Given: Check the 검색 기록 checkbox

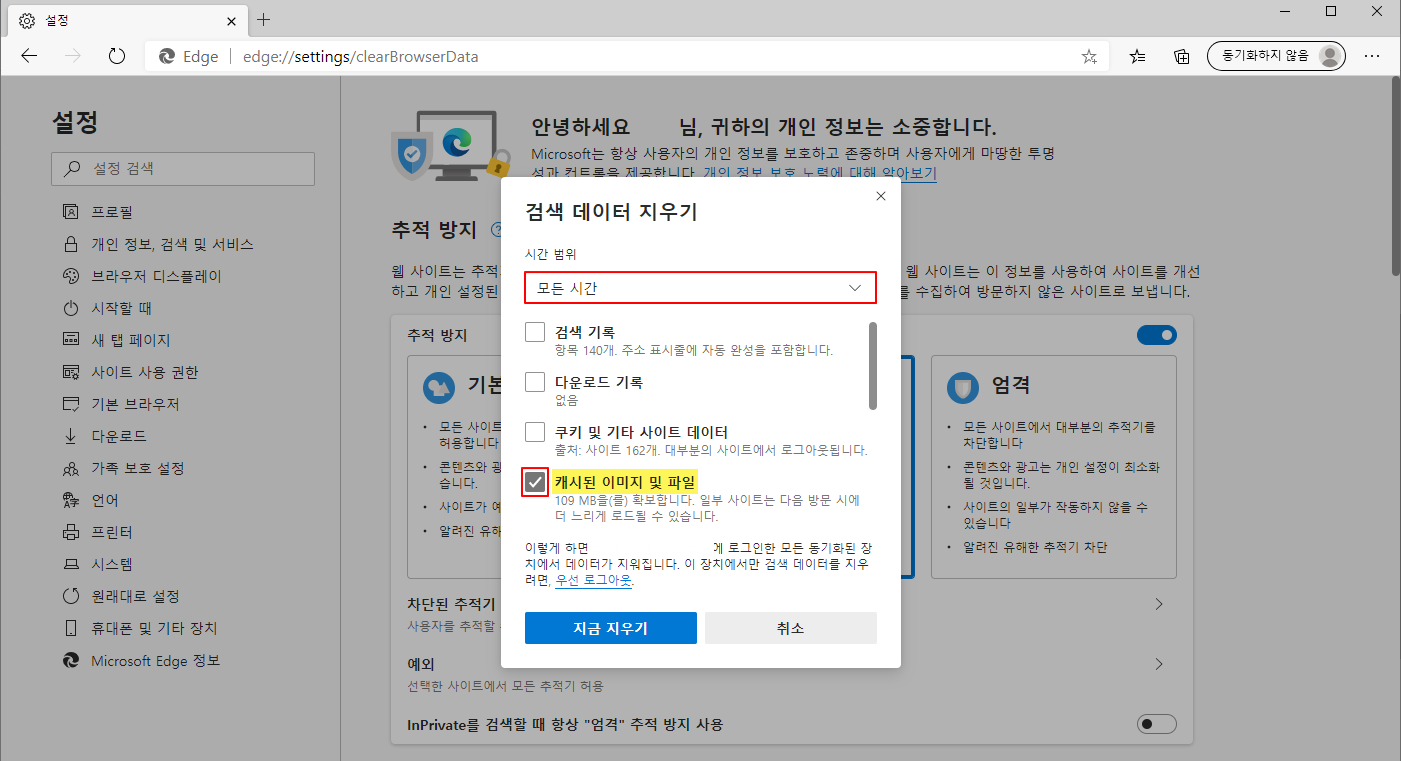Looking at the screenshot, I should coord(535,332).
